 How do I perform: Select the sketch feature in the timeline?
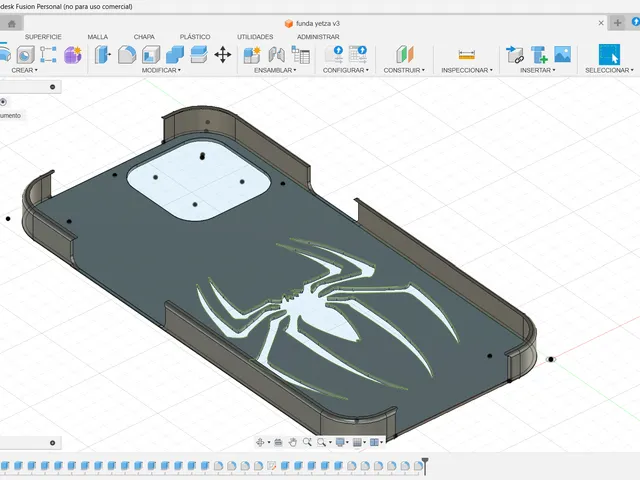[x=271, y=465]
